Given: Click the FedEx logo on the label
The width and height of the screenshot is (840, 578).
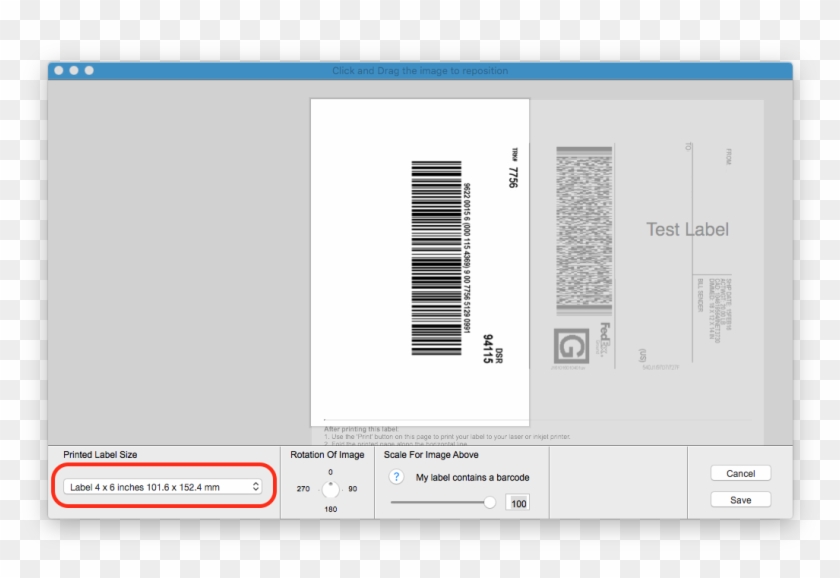Looking at the screenshot, I should pyautogui.click(x=604, y=340).
